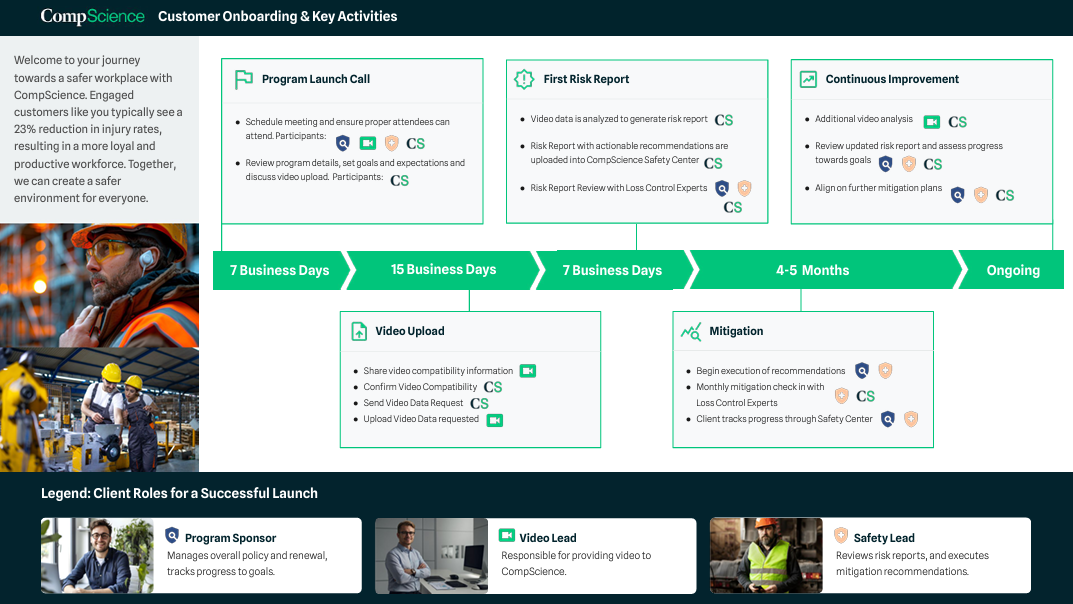Click the Program Sponsor portrait photo
The width and height of the screenshot is (1073, 604).
click(98, 555)
